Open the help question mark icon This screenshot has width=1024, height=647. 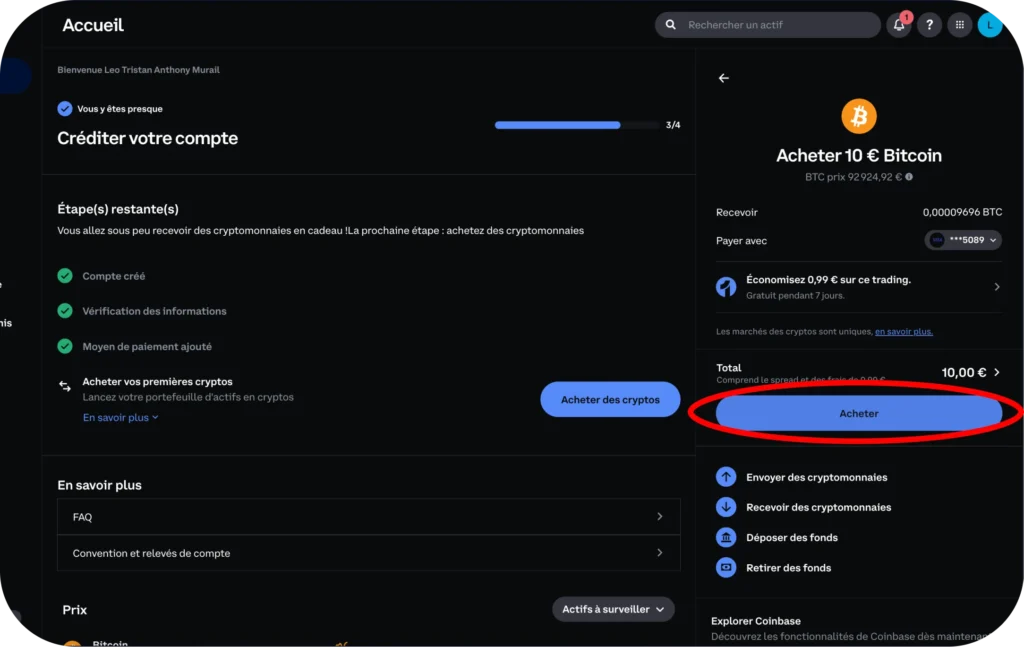pos(929,25)
